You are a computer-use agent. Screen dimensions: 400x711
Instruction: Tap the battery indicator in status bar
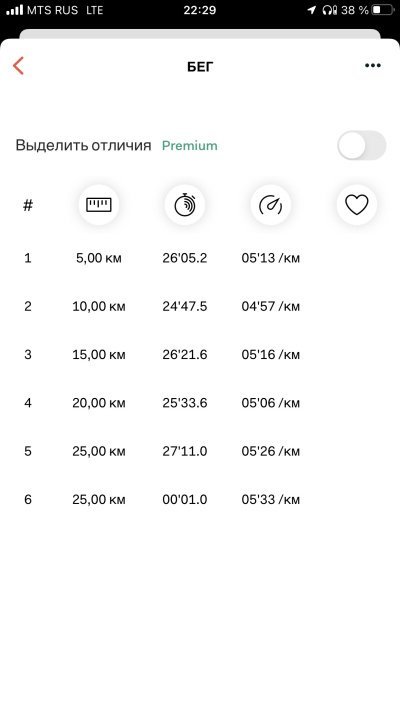(x=383, y=10)
